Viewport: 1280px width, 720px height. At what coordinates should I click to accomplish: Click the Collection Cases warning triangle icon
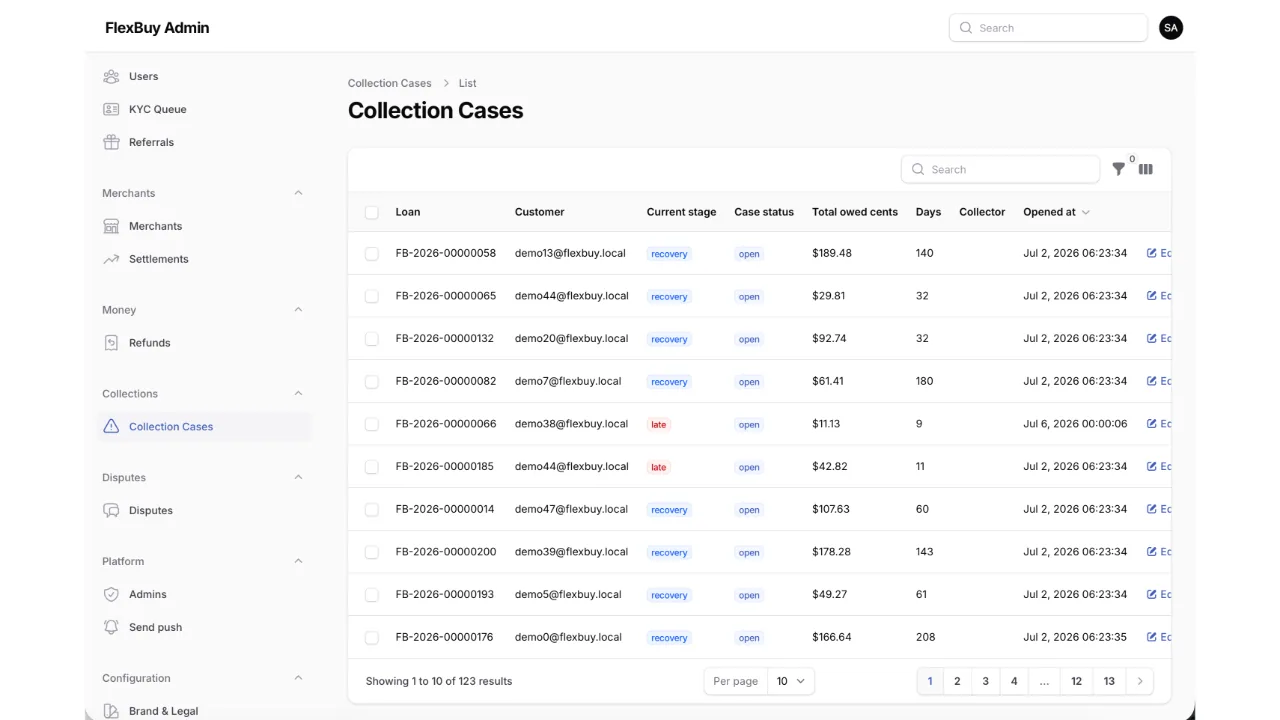[x=111, y=426]
